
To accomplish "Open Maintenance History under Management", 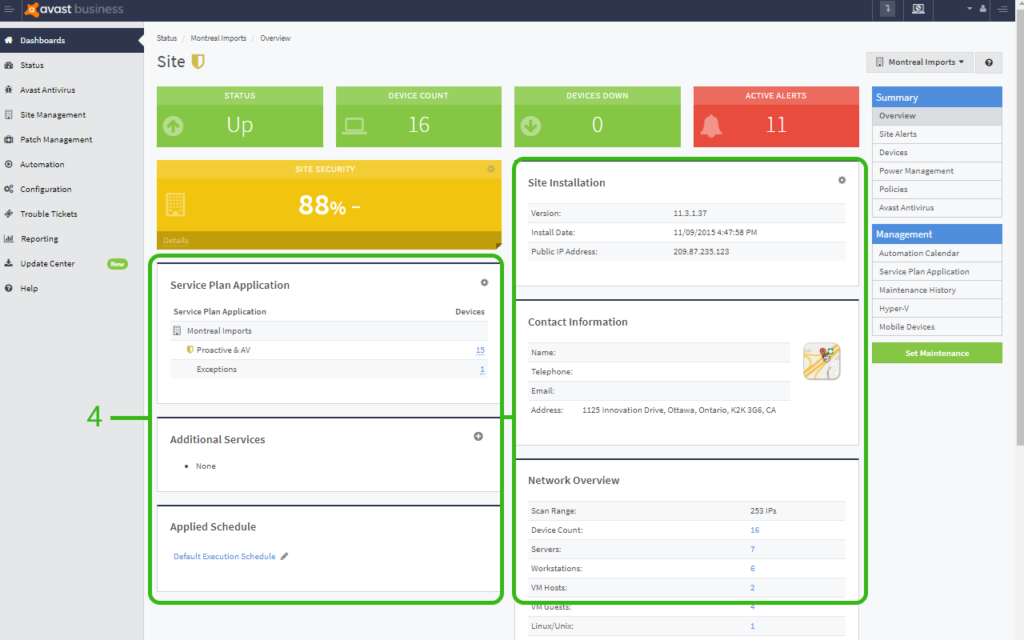I will 936,290.
